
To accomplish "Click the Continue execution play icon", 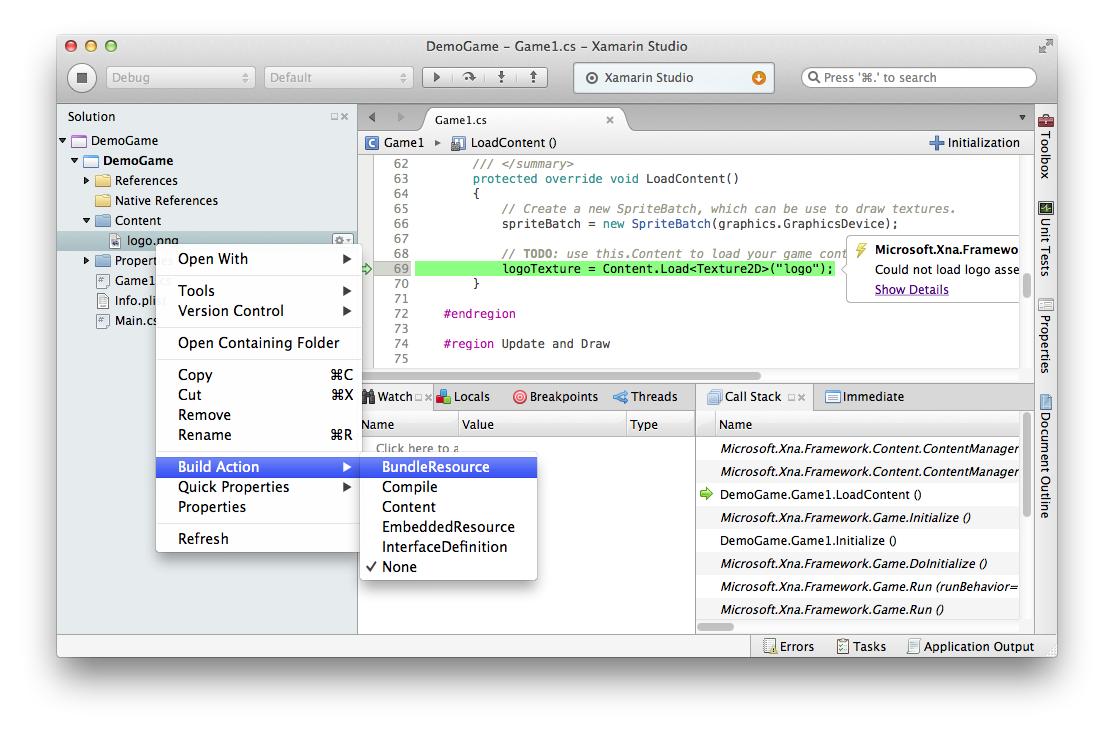I will [437, 77].
